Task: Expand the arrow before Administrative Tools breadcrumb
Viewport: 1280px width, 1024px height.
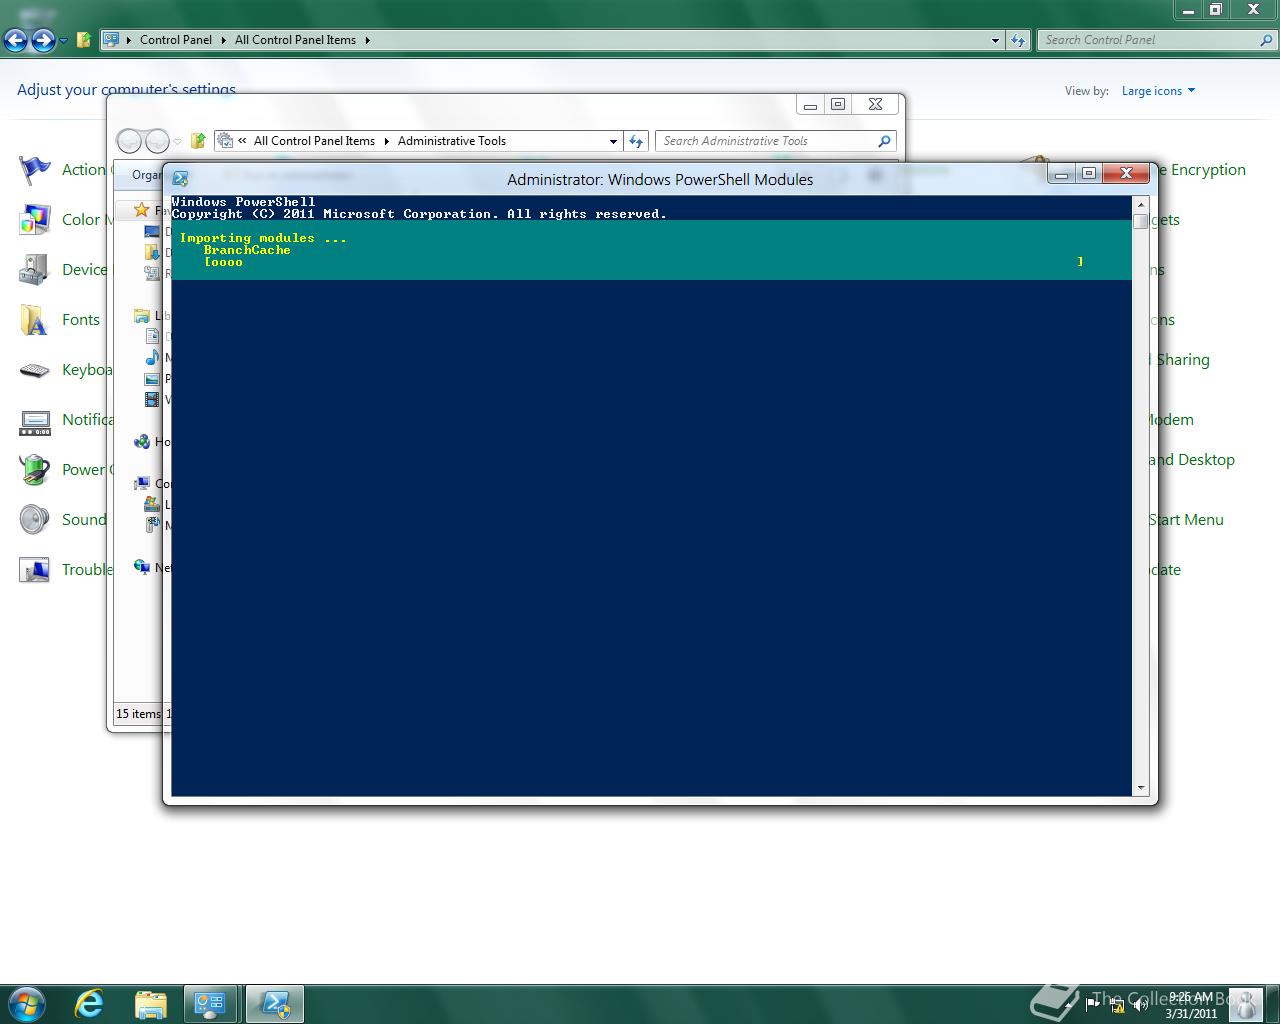Action: (386, 141)
